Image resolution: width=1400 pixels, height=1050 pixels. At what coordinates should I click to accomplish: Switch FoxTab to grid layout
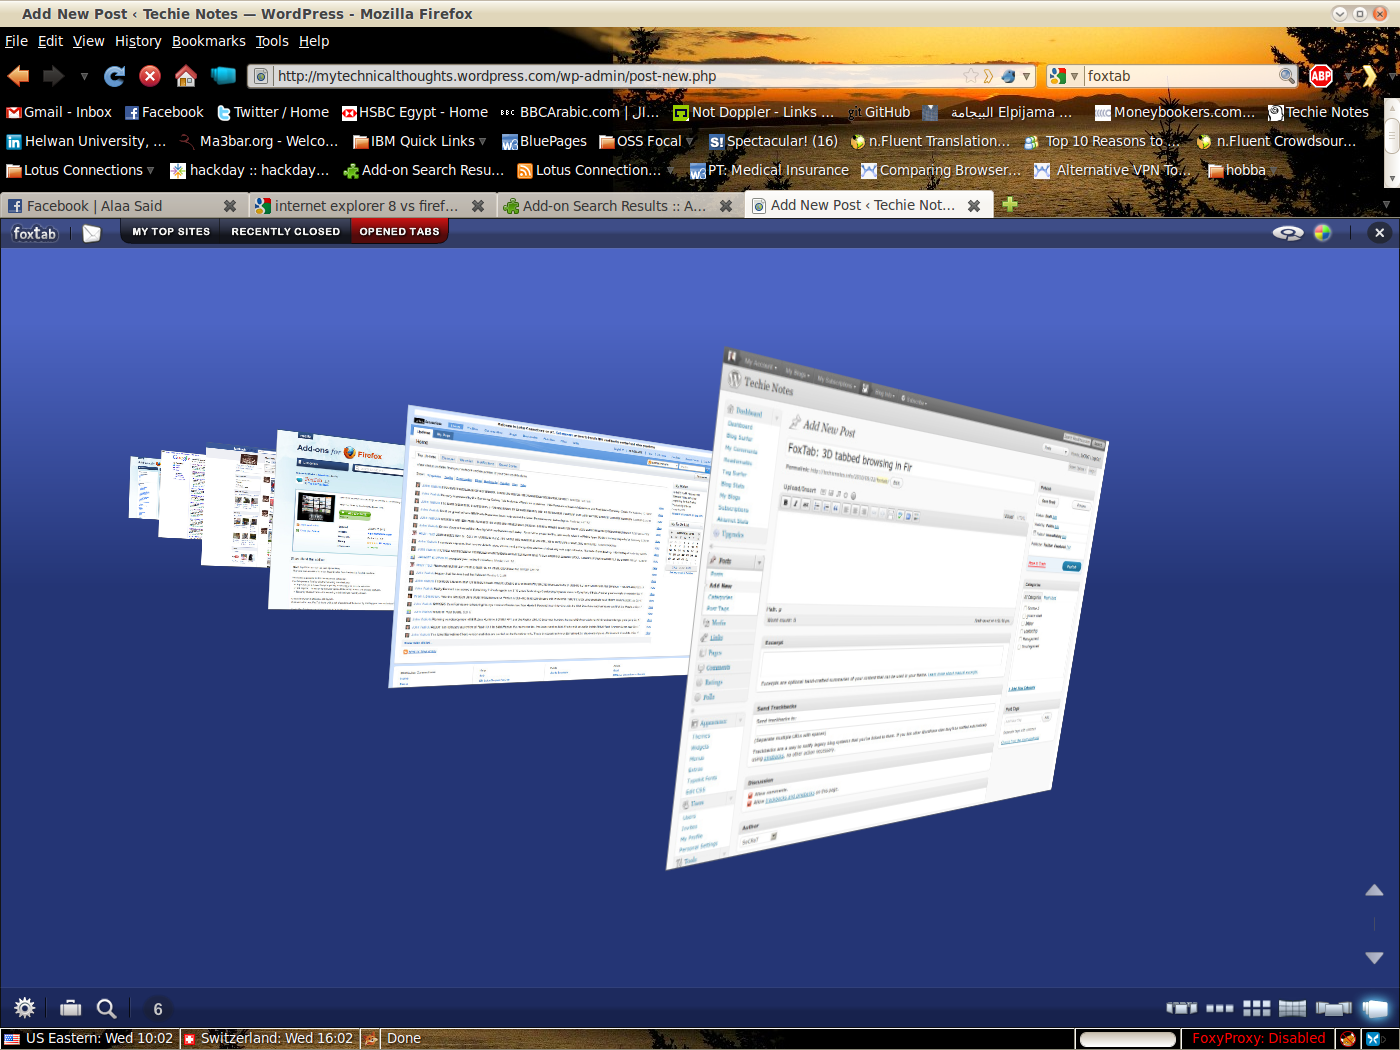pyautogui.click(x=1256, y=1008)
